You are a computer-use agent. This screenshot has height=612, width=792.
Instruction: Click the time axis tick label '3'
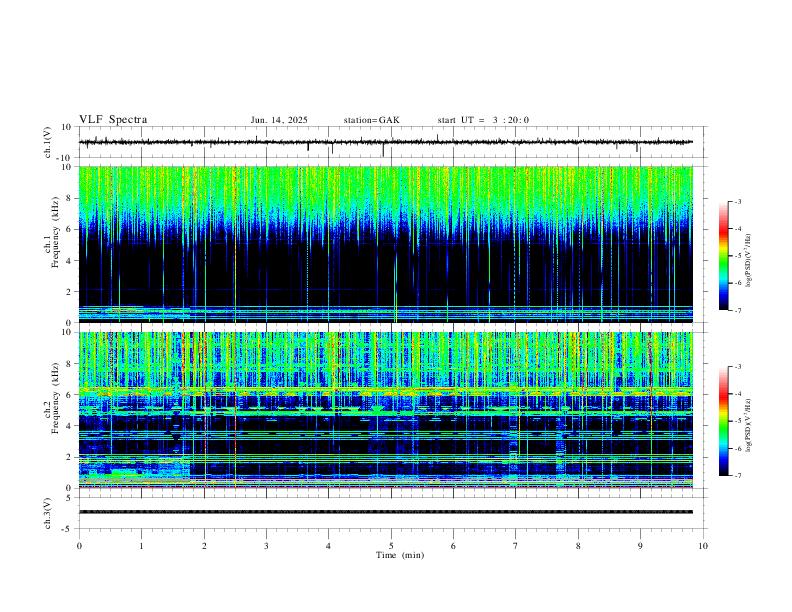click(x=266, y=546)
